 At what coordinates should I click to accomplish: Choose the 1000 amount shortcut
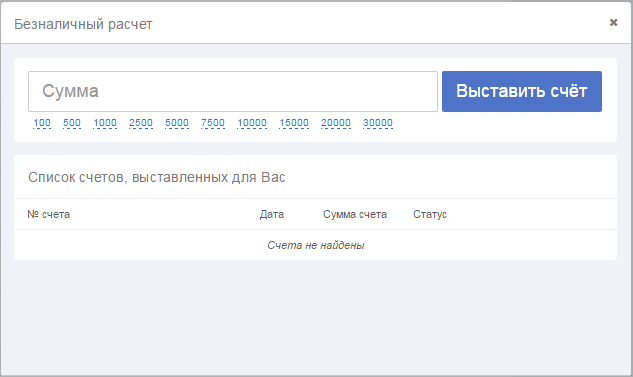click(x=105, y=123)
